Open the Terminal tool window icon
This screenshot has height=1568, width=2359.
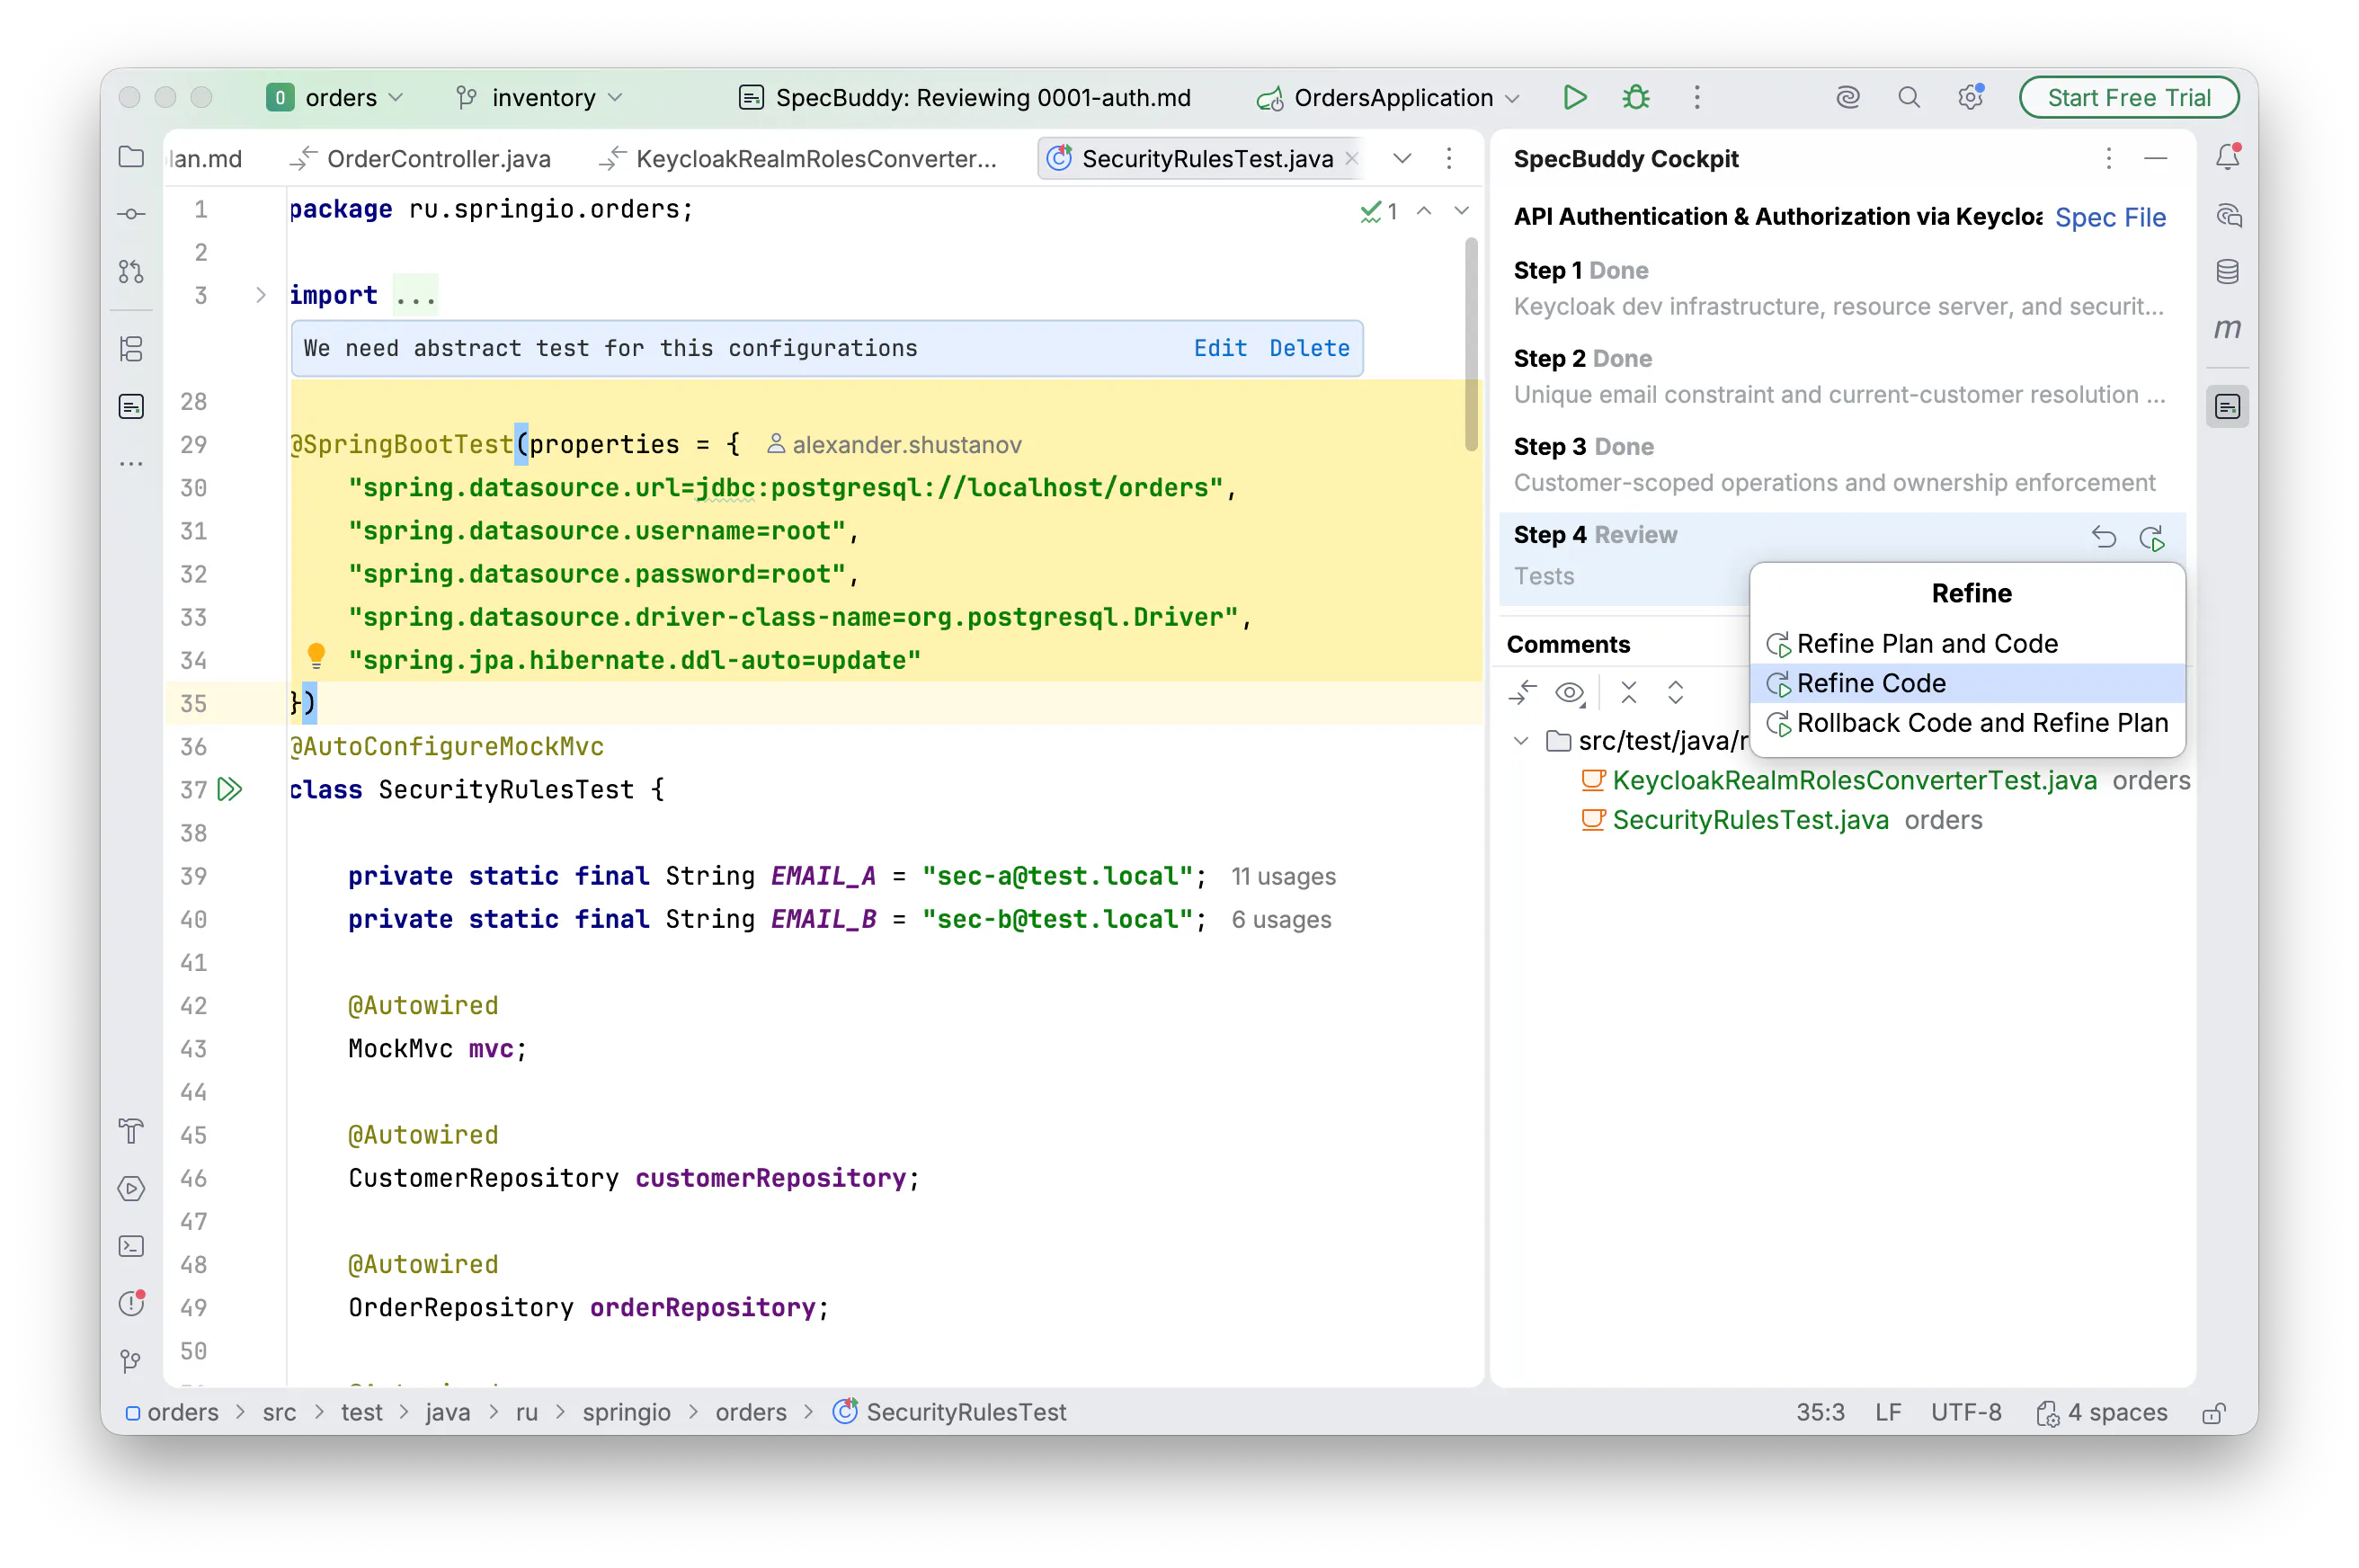tap(131, 1246)
